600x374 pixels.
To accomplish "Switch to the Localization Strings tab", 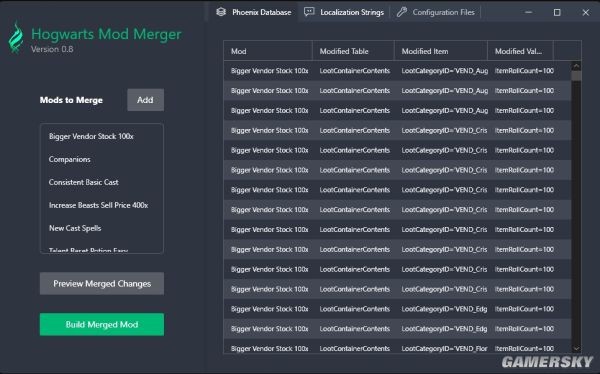I will pyautogui.click(x=344, y=12).
